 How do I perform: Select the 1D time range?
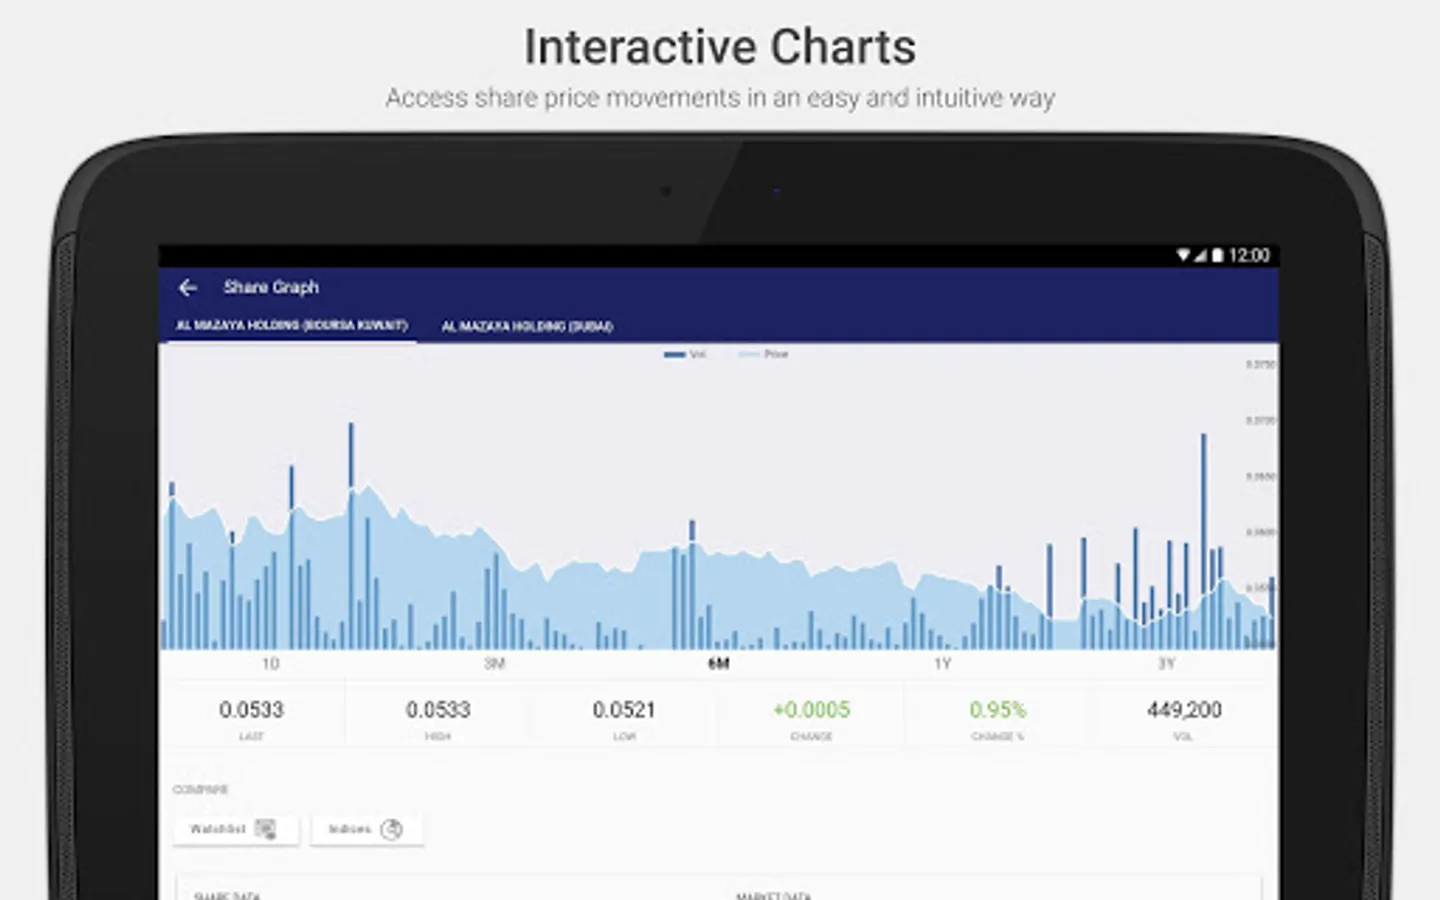[270, 664]
